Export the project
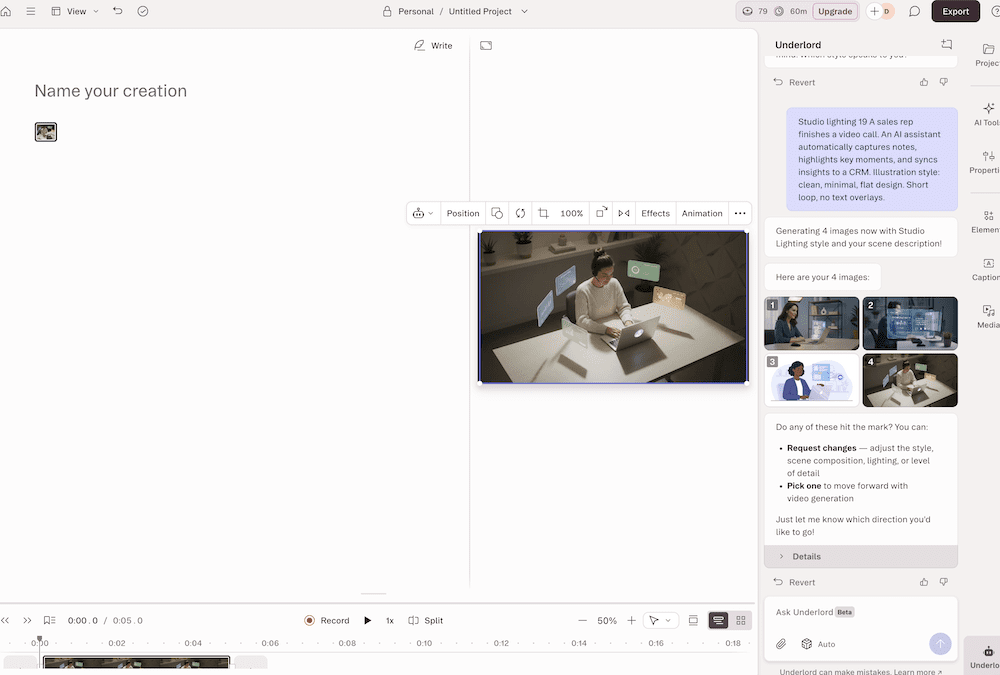Screen dimensions: 1000x675 [955, 11]
